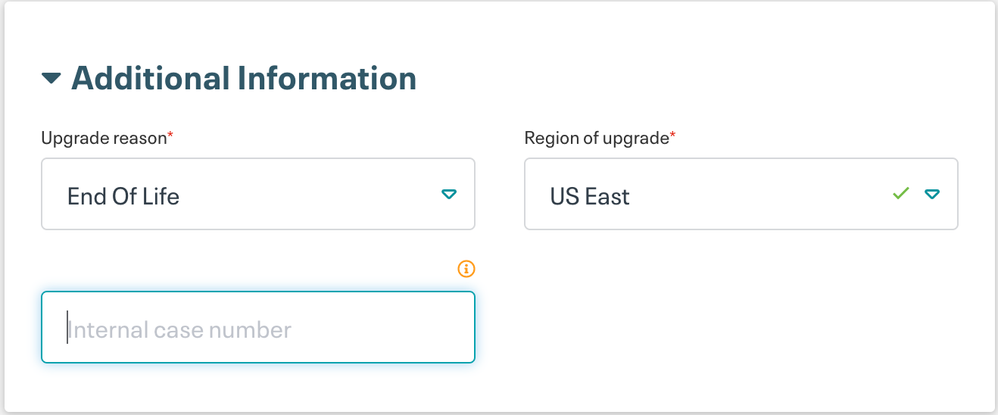
Task: Click the text cursor in the case number field
Action: (67, 328)
